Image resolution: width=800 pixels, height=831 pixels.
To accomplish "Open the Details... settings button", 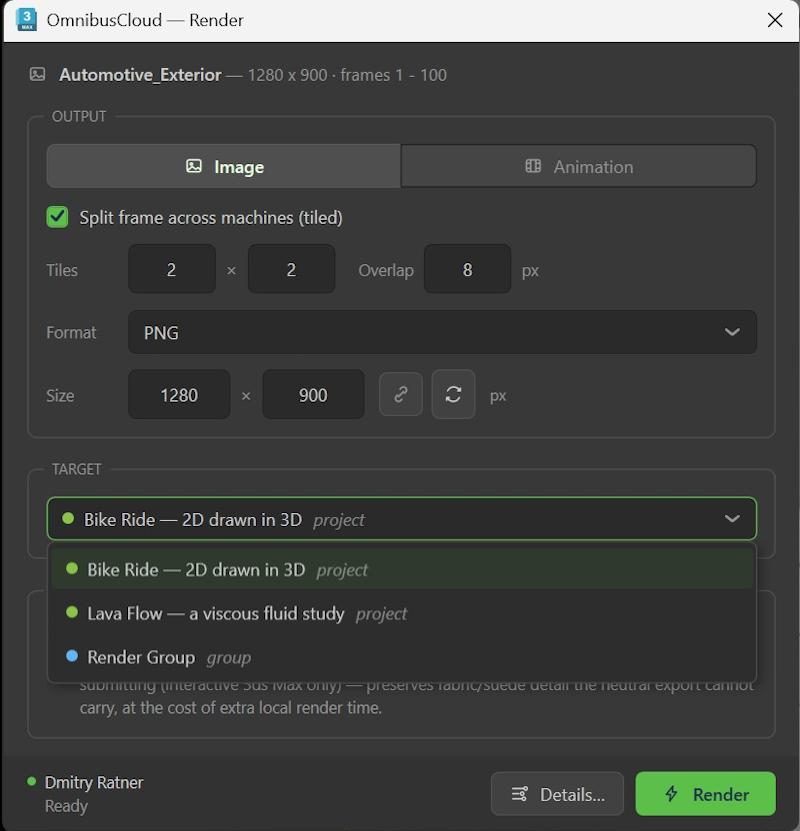I will point(557,794).
